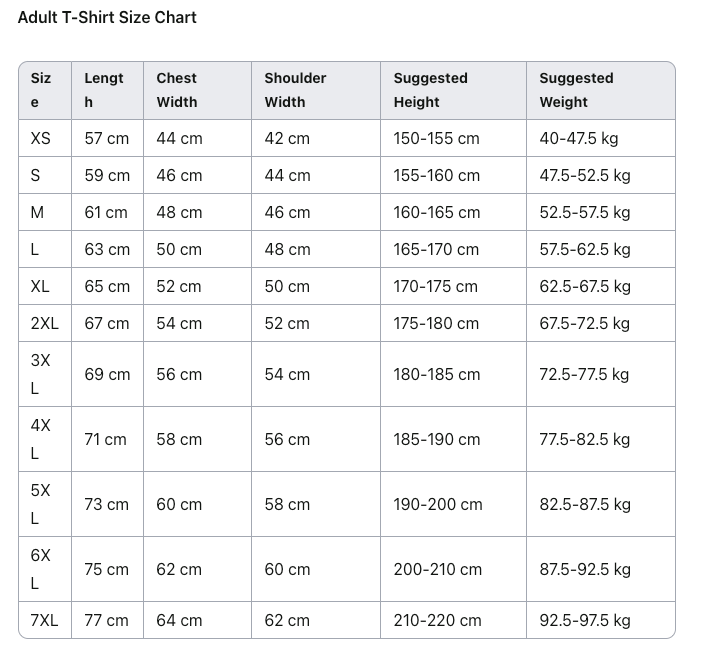Select the Shoulder Width column header

[295, 90]
